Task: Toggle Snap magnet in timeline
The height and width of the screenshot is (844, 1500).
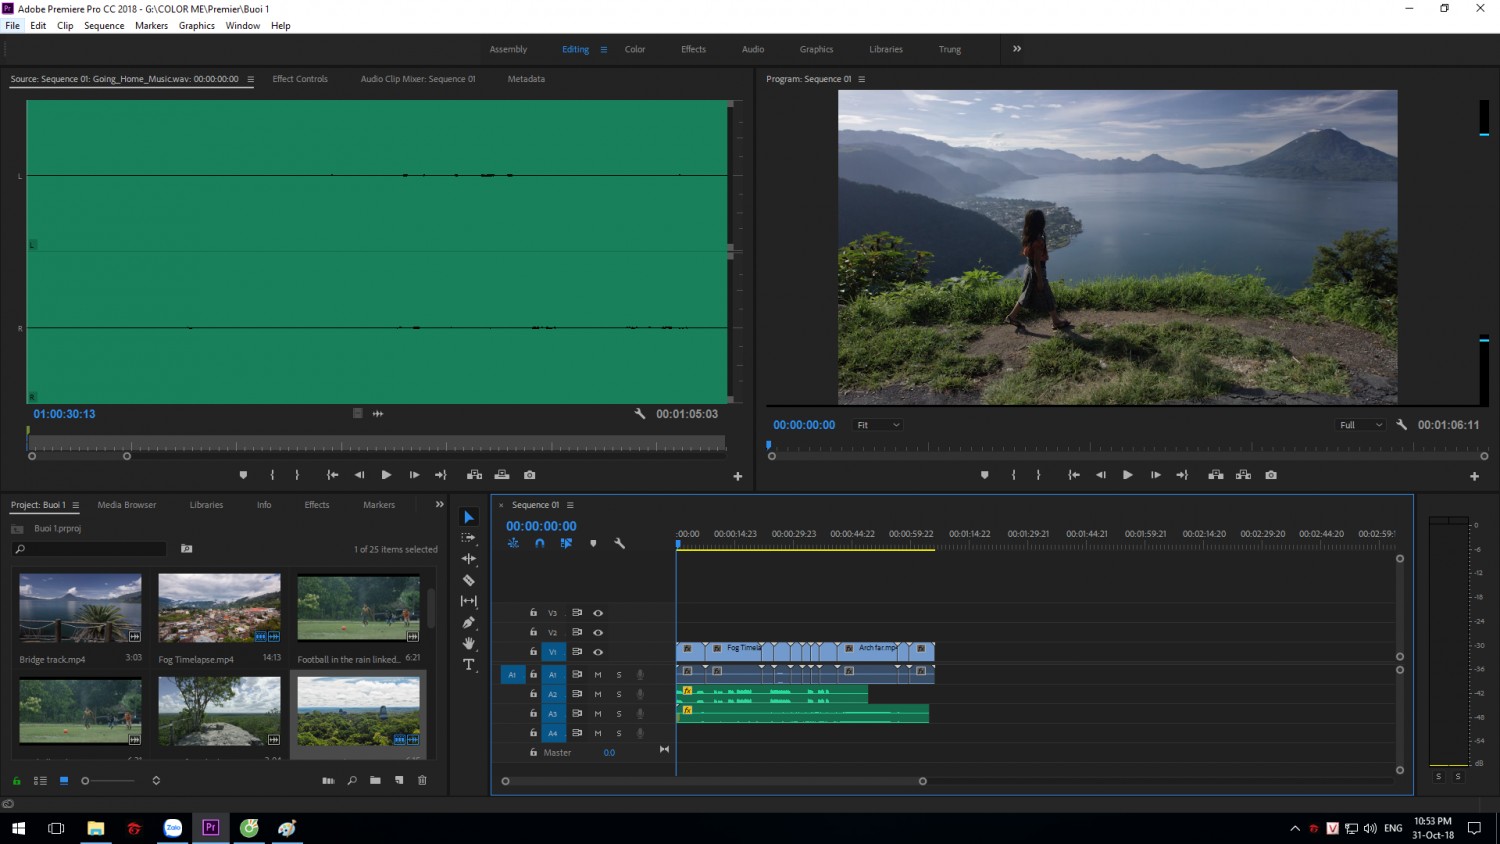Action: [x=540, y=544]
